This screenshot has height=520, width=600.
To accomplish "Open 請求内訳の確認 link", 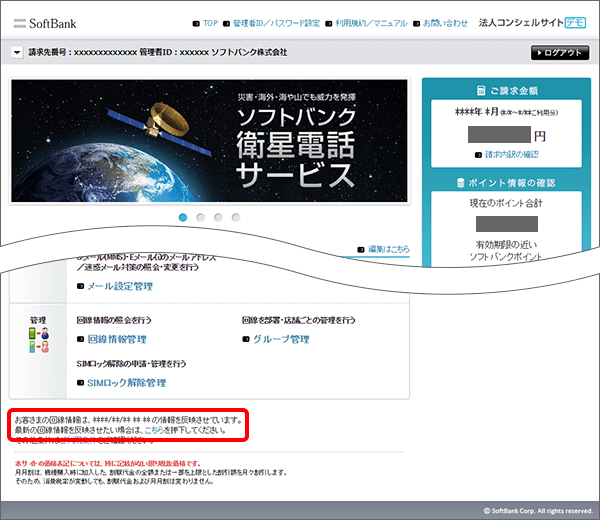I will tap(512, 155).
